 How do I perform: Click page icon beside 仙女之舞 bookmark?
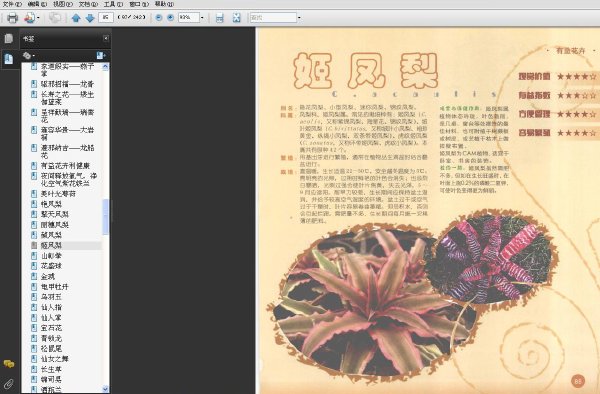click(x=34, y=359)
